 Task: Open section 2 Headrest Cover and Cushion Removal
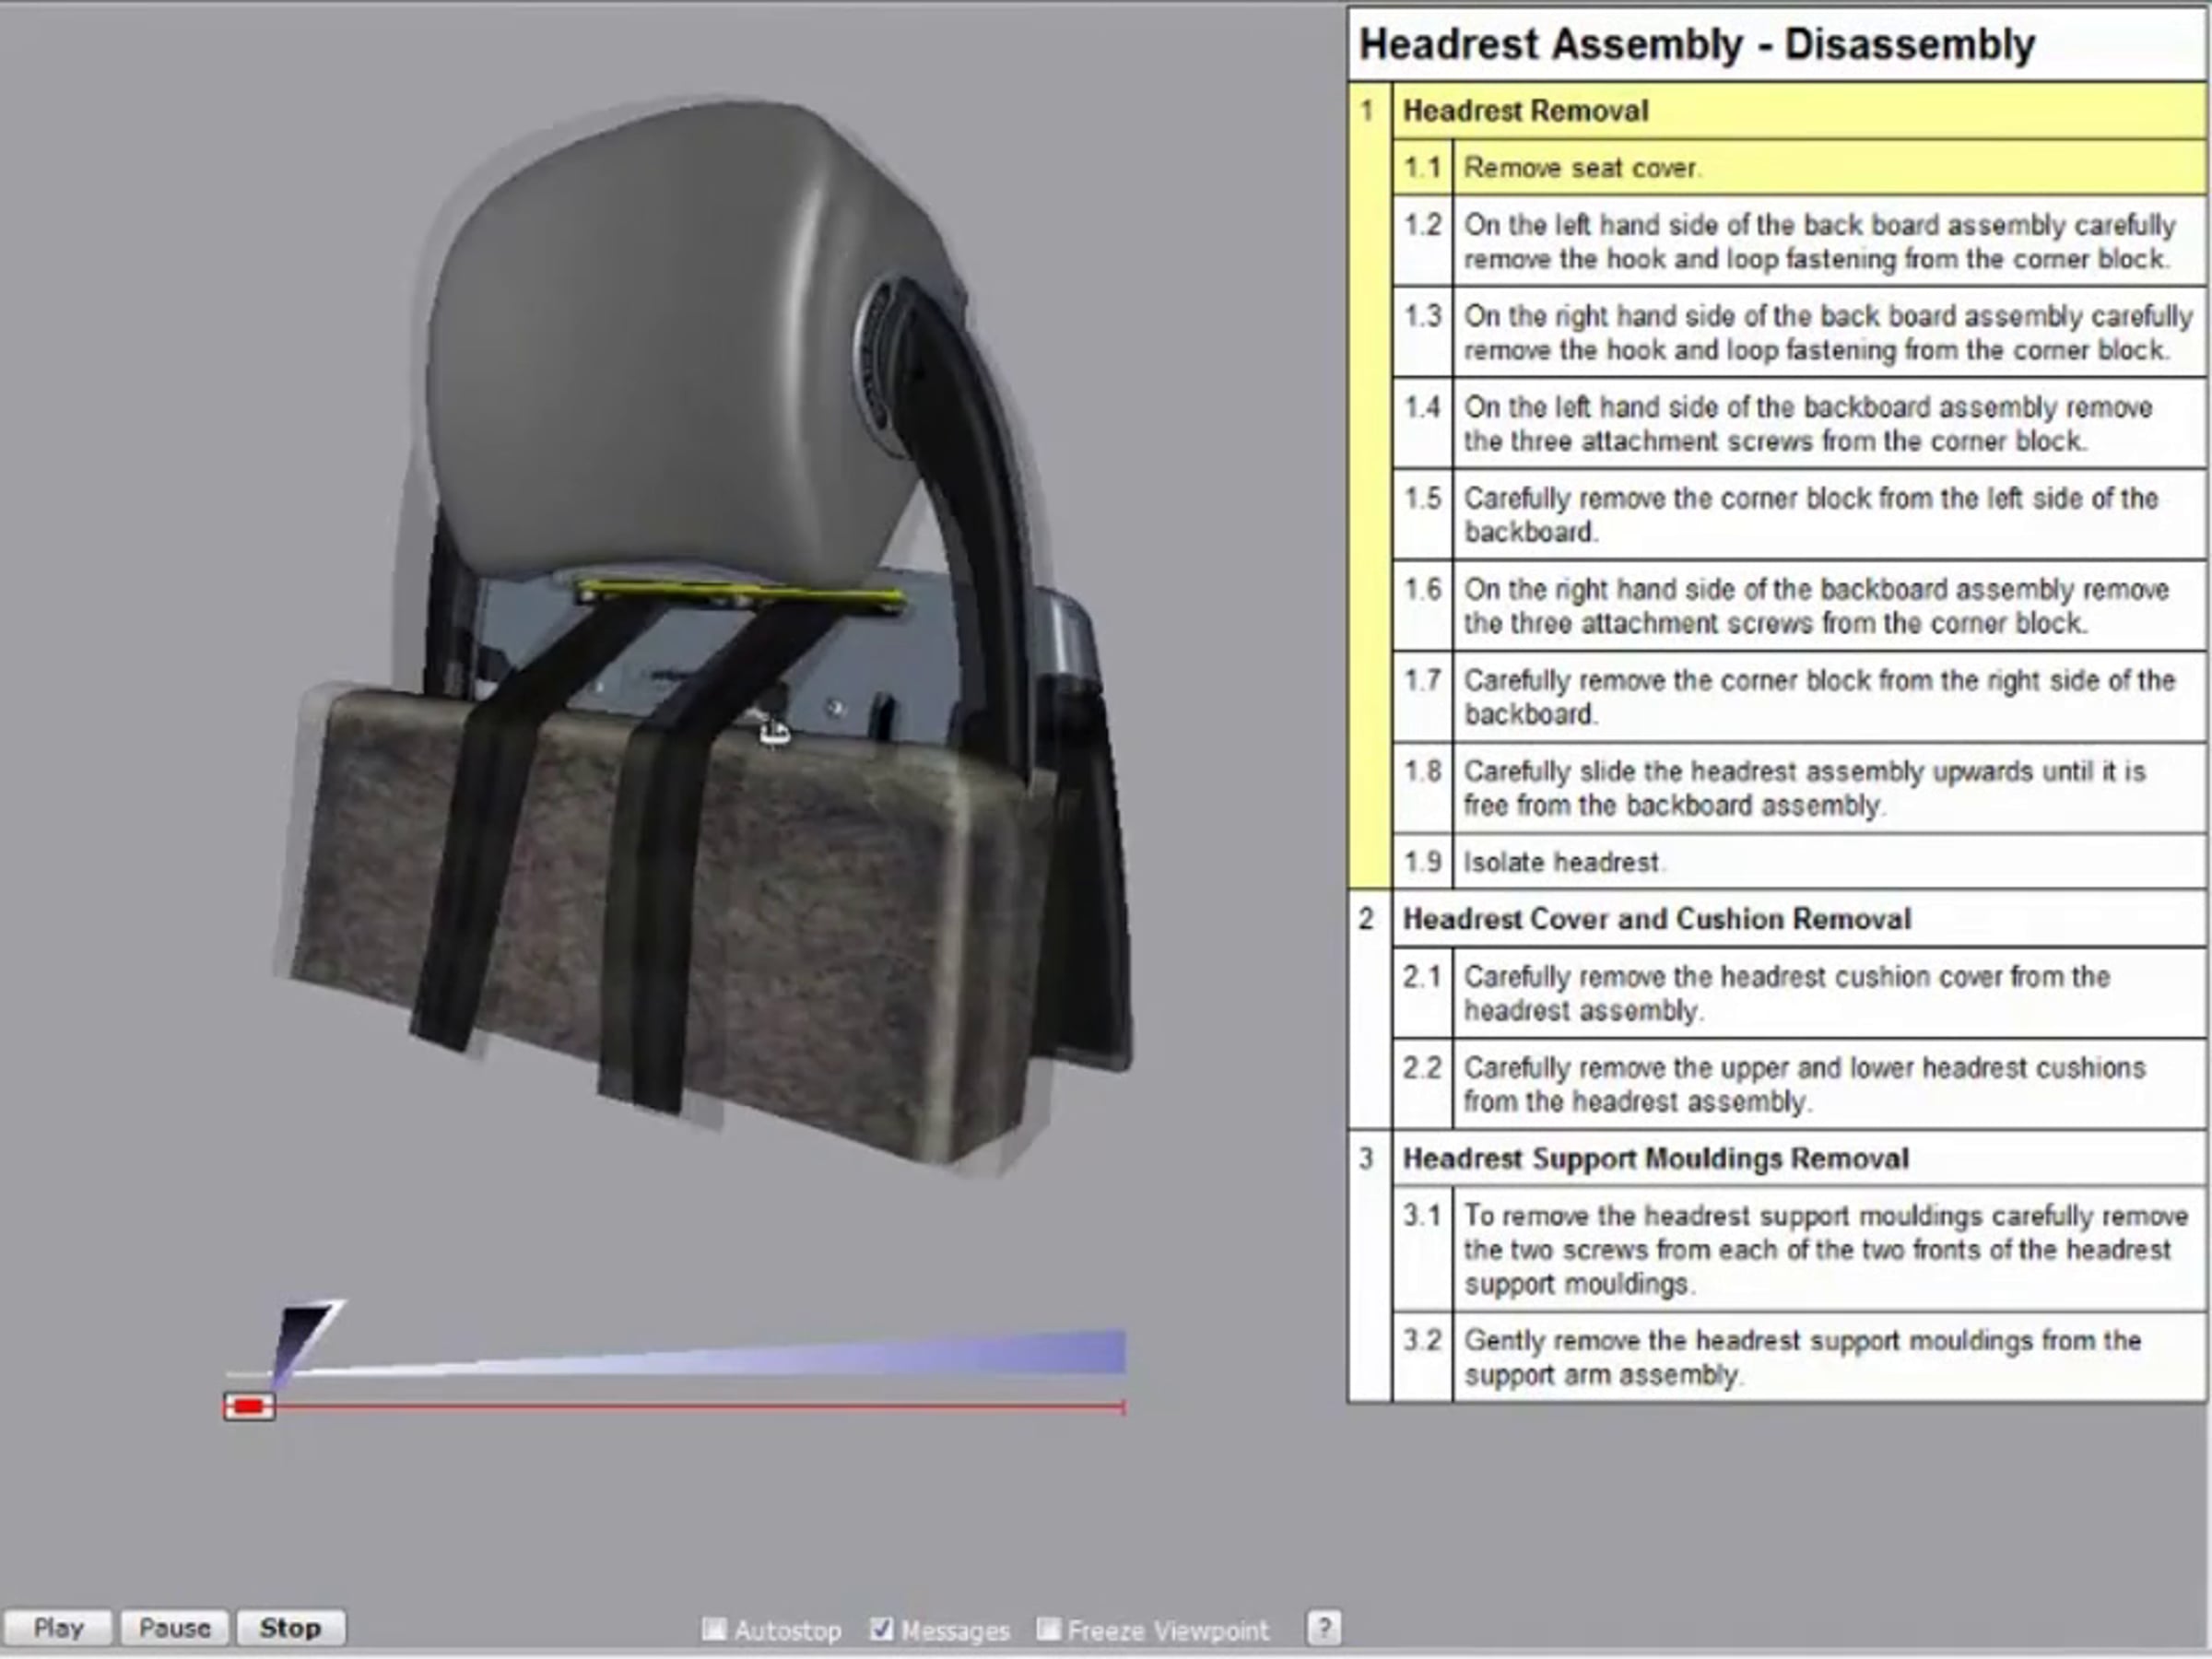1656,919
